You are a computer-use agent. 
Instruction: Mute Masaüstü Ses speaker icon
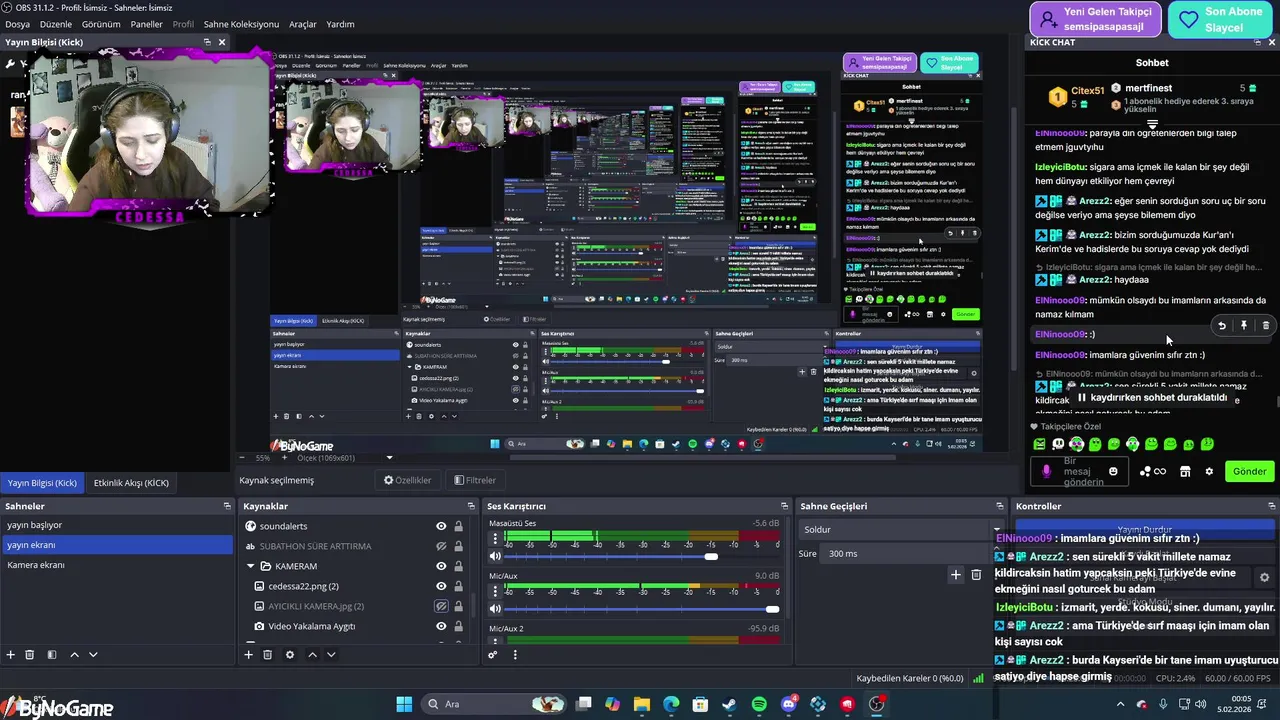495,556
